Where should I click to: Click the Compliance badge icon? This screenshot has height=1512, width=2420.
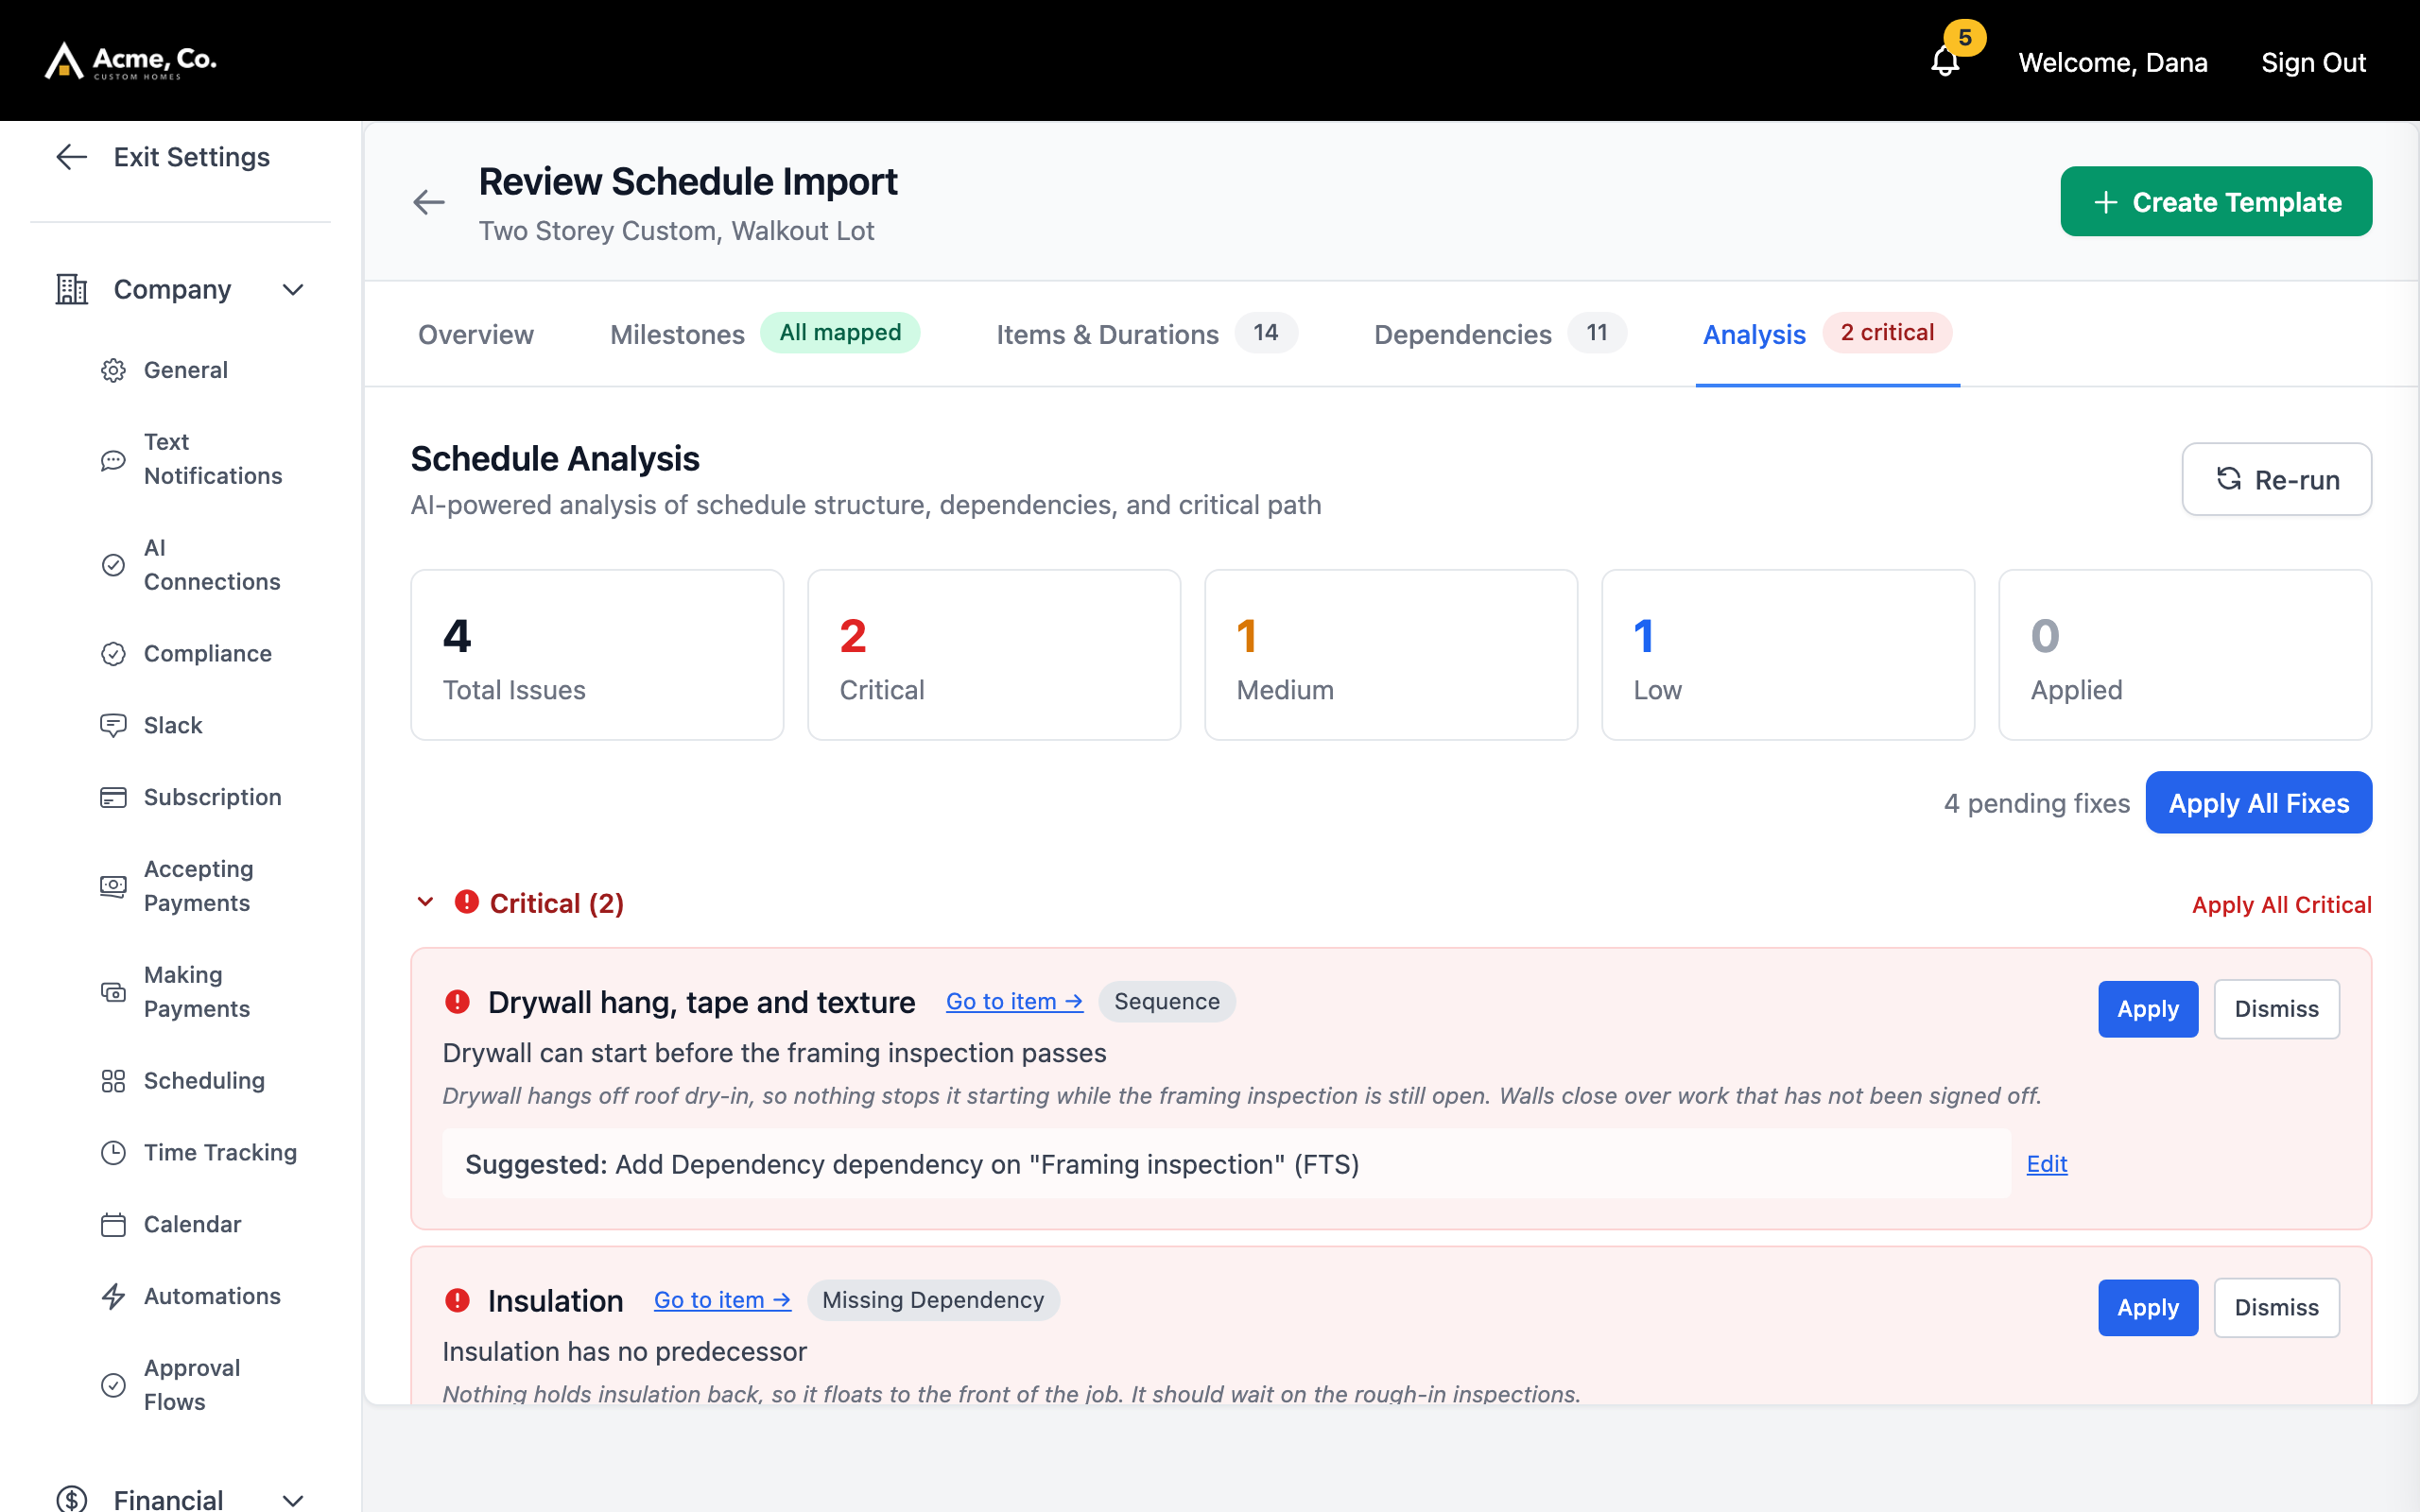point(113,654)
